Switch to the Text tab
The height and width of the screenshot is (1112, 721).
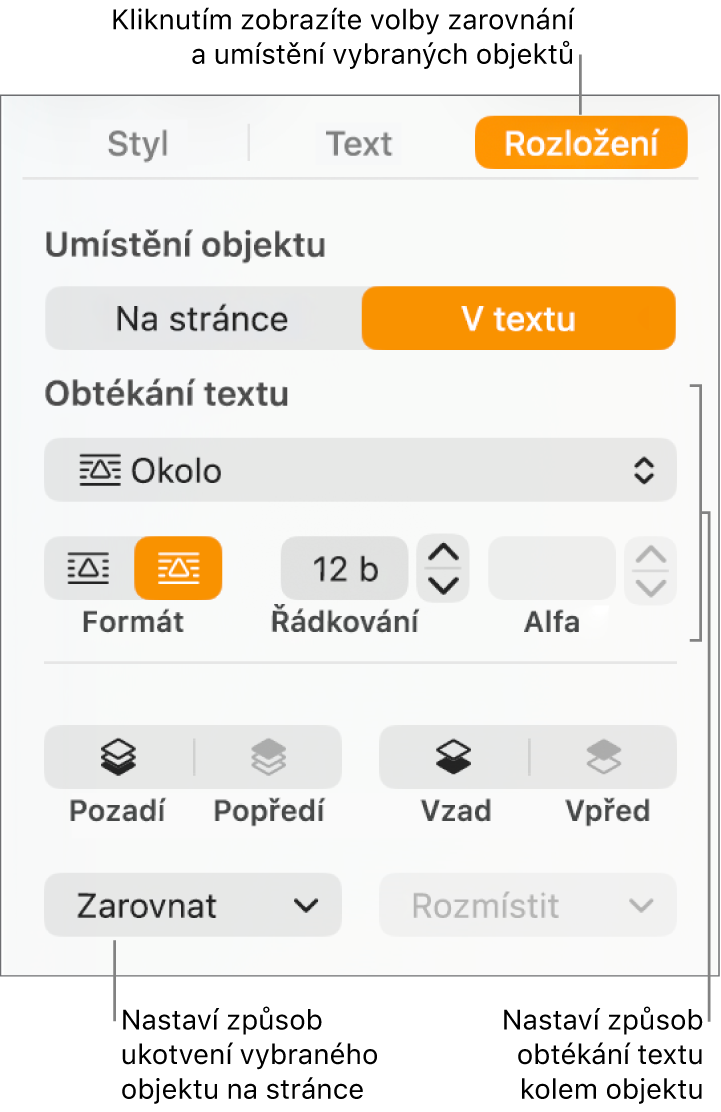click(x=359, y=143)
